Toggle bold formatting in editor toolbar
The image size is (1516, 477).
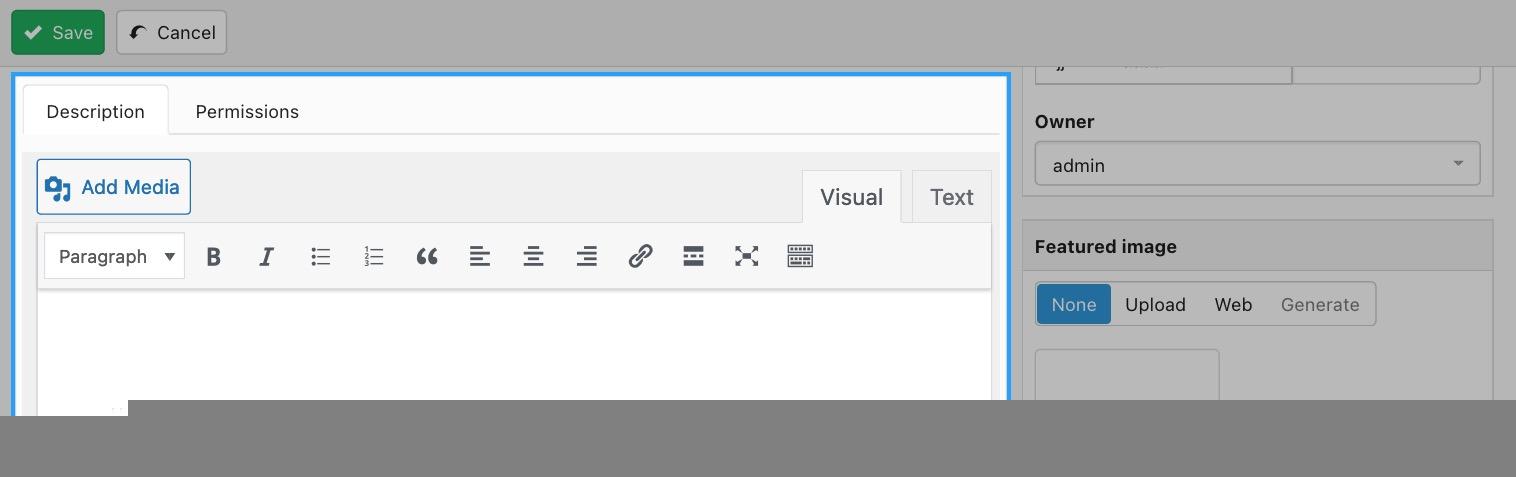(x=213, y=257)
